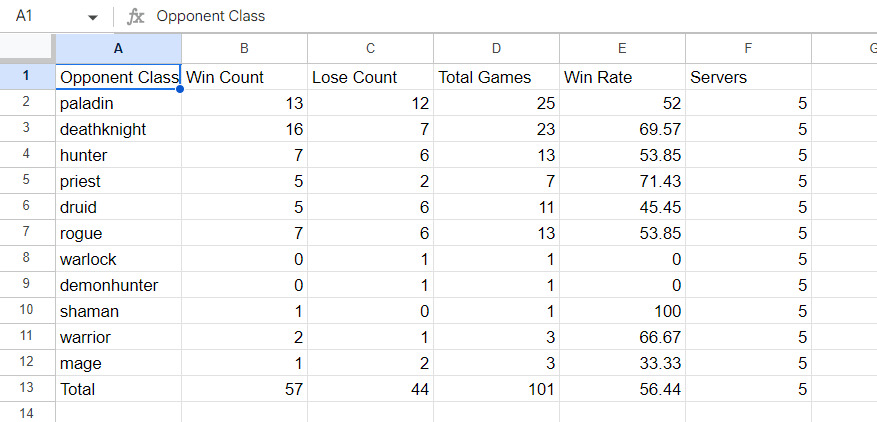This screenshot has width=877, height=422.
Task: Select row 13 header
Action: [27, 388]
